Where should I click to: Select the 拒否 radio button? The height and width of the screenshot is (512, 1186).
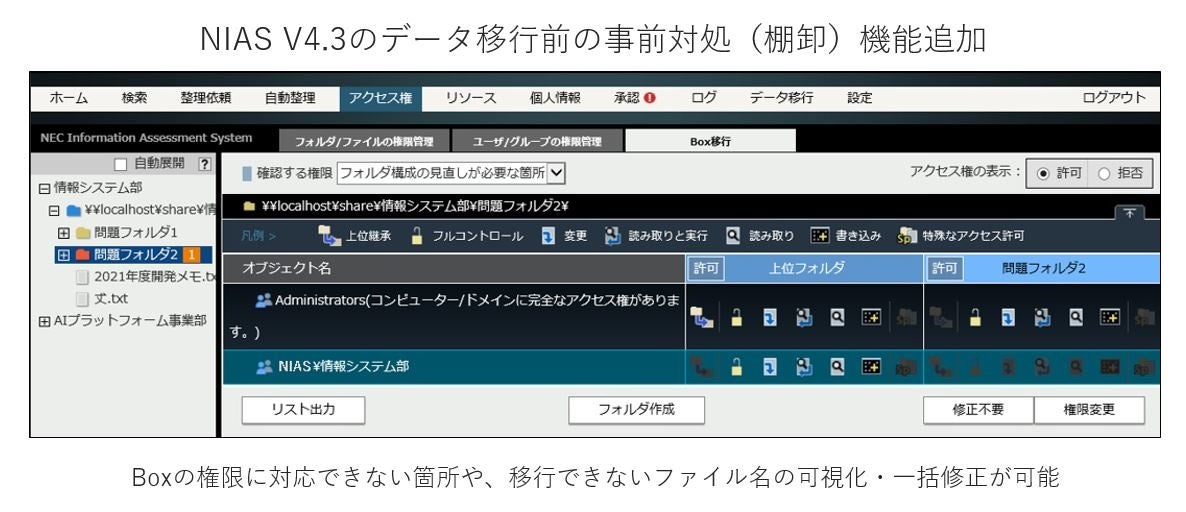(1104, 174)
